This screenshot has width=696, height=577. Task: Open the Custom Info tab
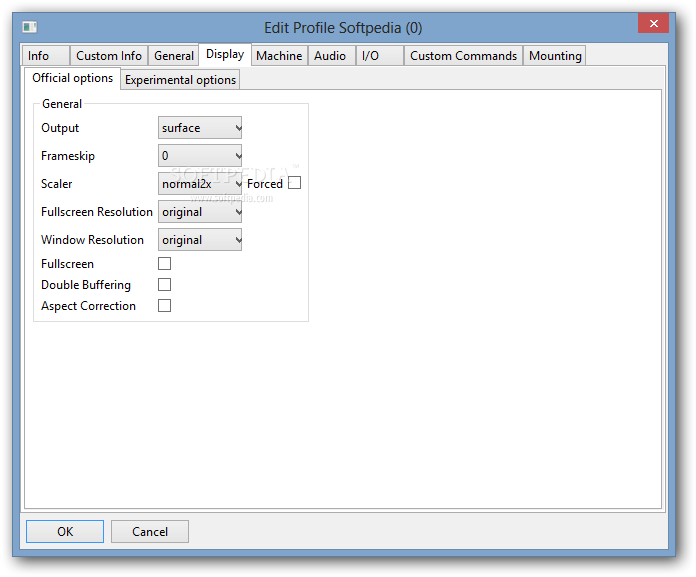click(x=109, y=56)
